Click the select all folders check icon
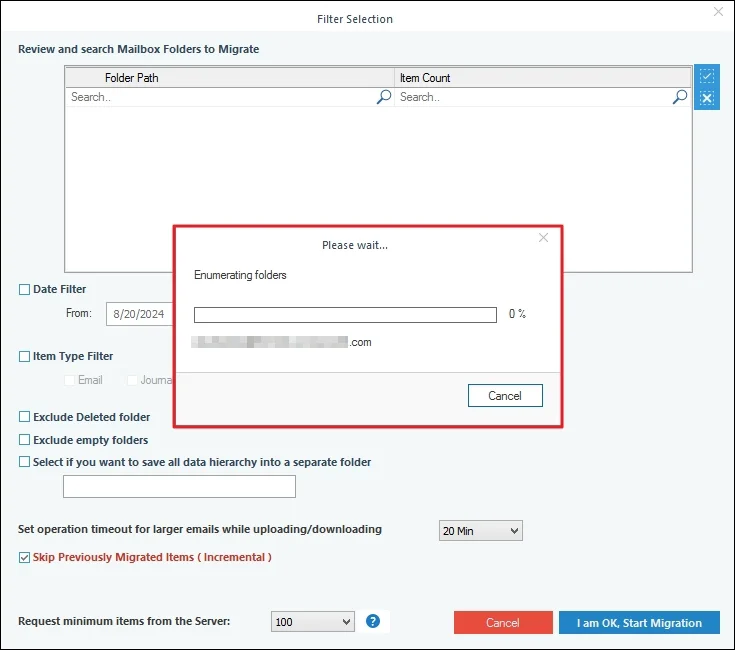 coord(707,76)
